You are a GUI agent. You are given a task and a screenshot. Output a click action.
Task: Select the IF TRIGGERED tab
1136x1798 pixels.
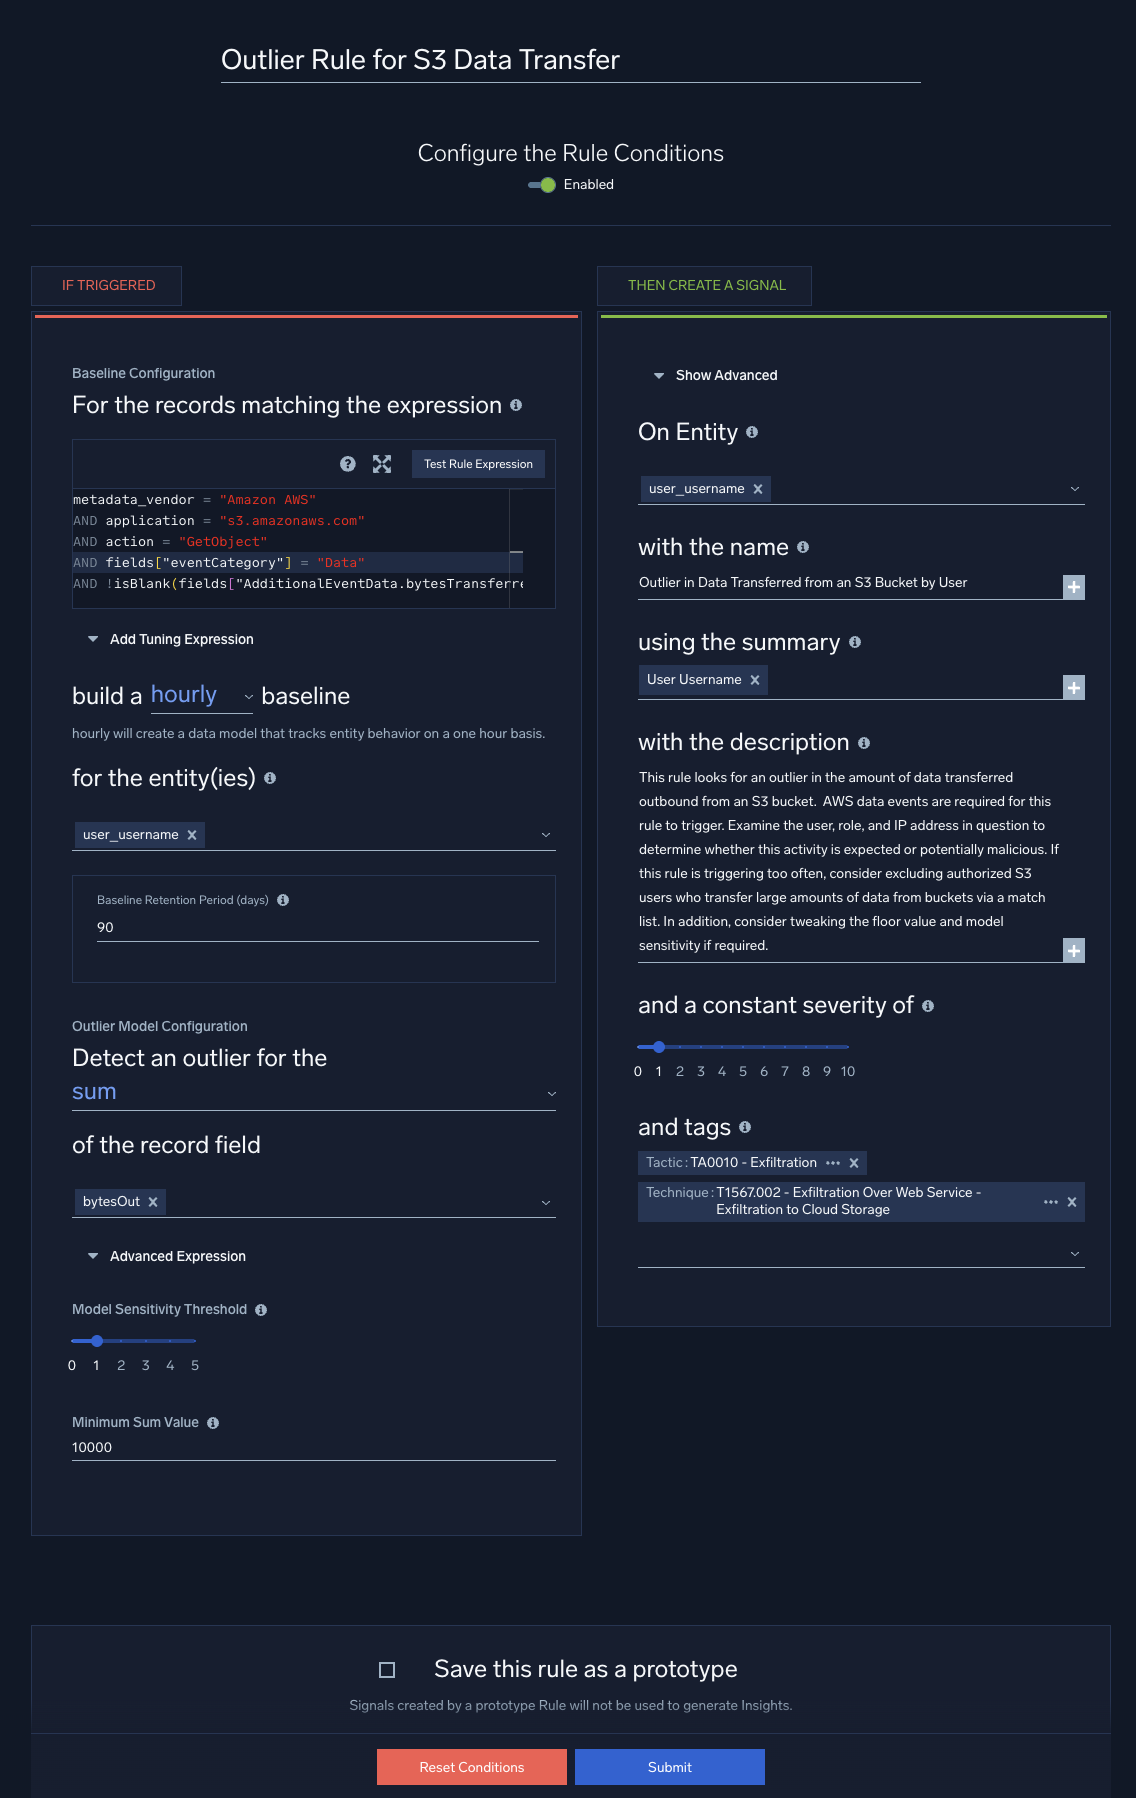pos(108,286)
